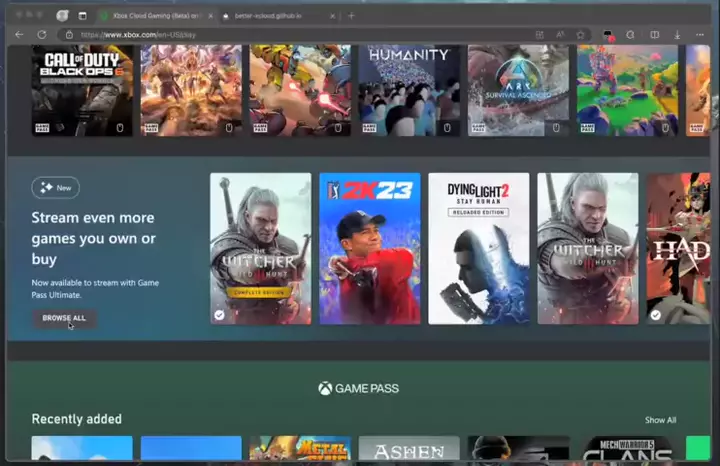Click the xbox.com address bar

pos(300,34)
